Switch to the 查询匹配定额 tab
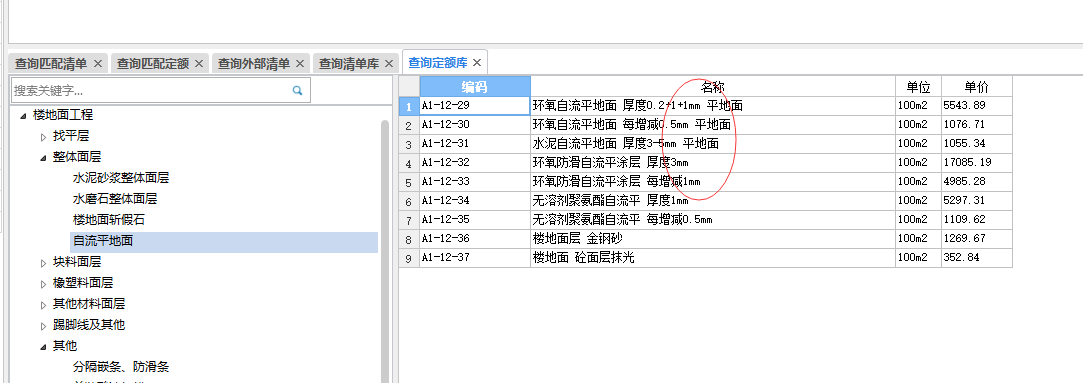The image size is (1083, 383). (153, 63)
